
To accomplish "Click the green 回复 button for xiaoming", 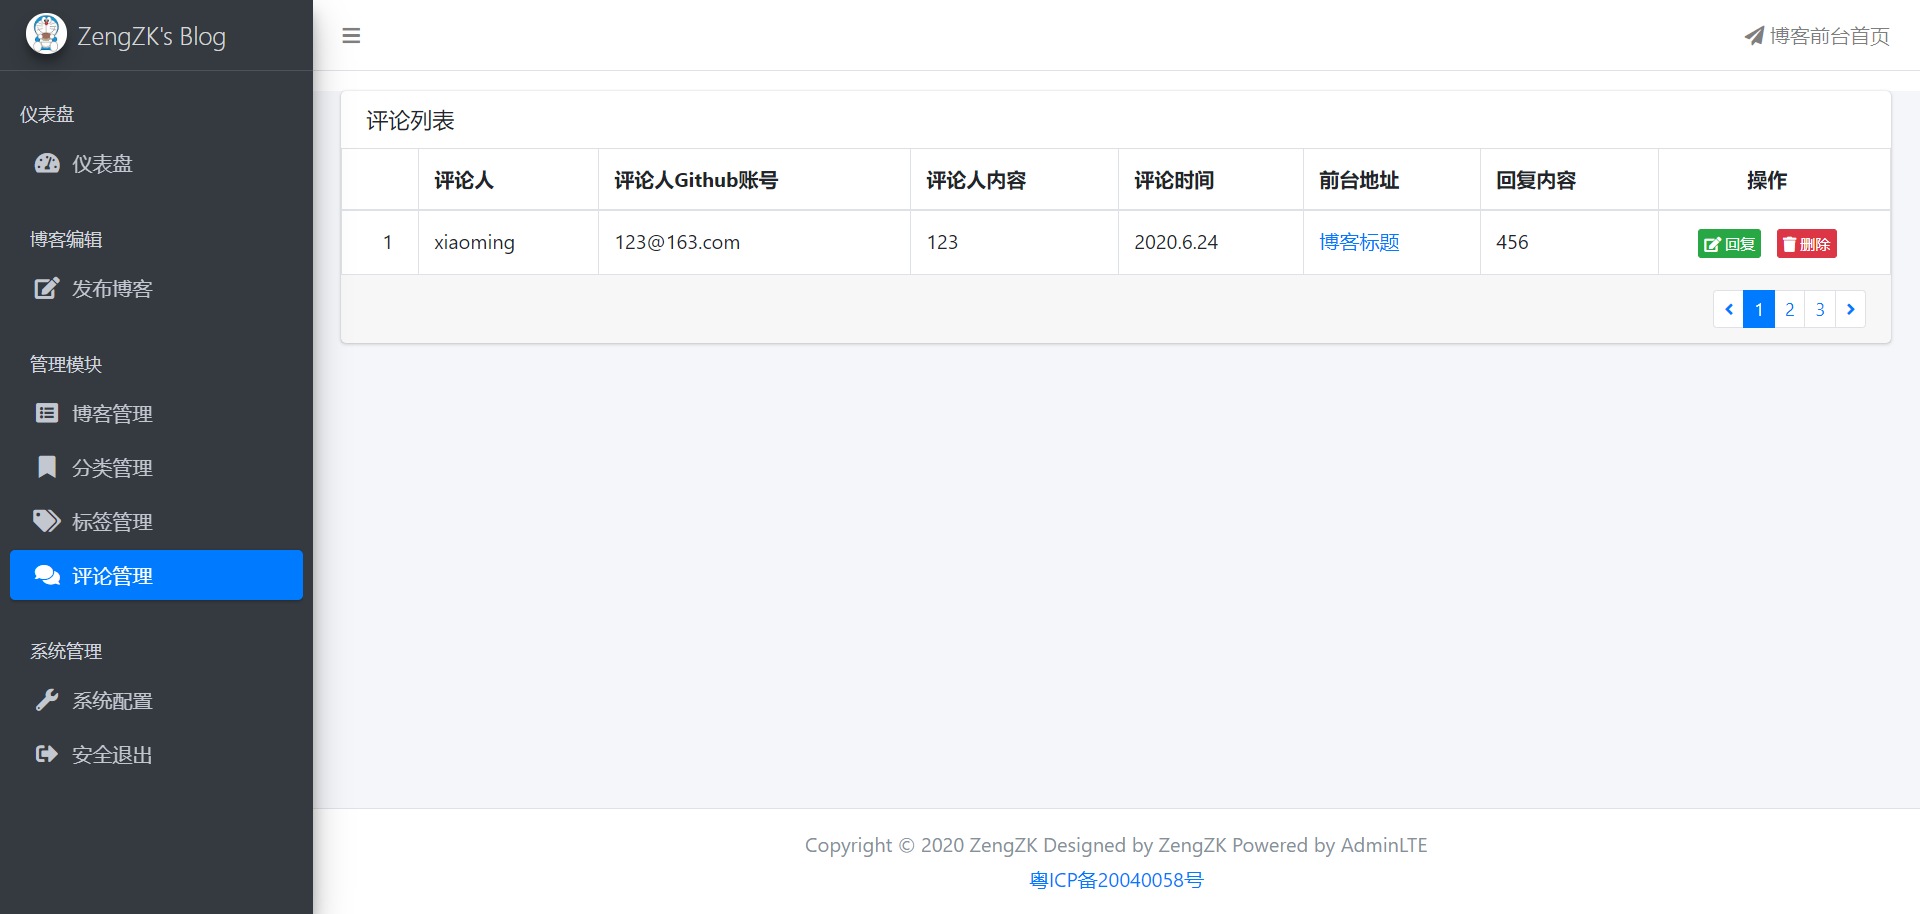I will [x=1729, y=243].
